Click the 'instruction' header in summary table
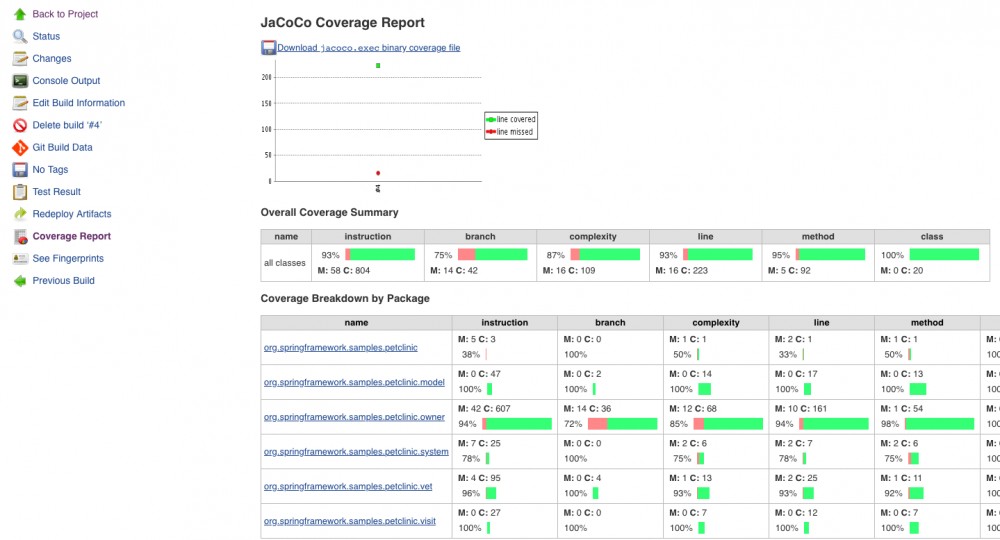The image size is (1000, 540). click(368, 237)
